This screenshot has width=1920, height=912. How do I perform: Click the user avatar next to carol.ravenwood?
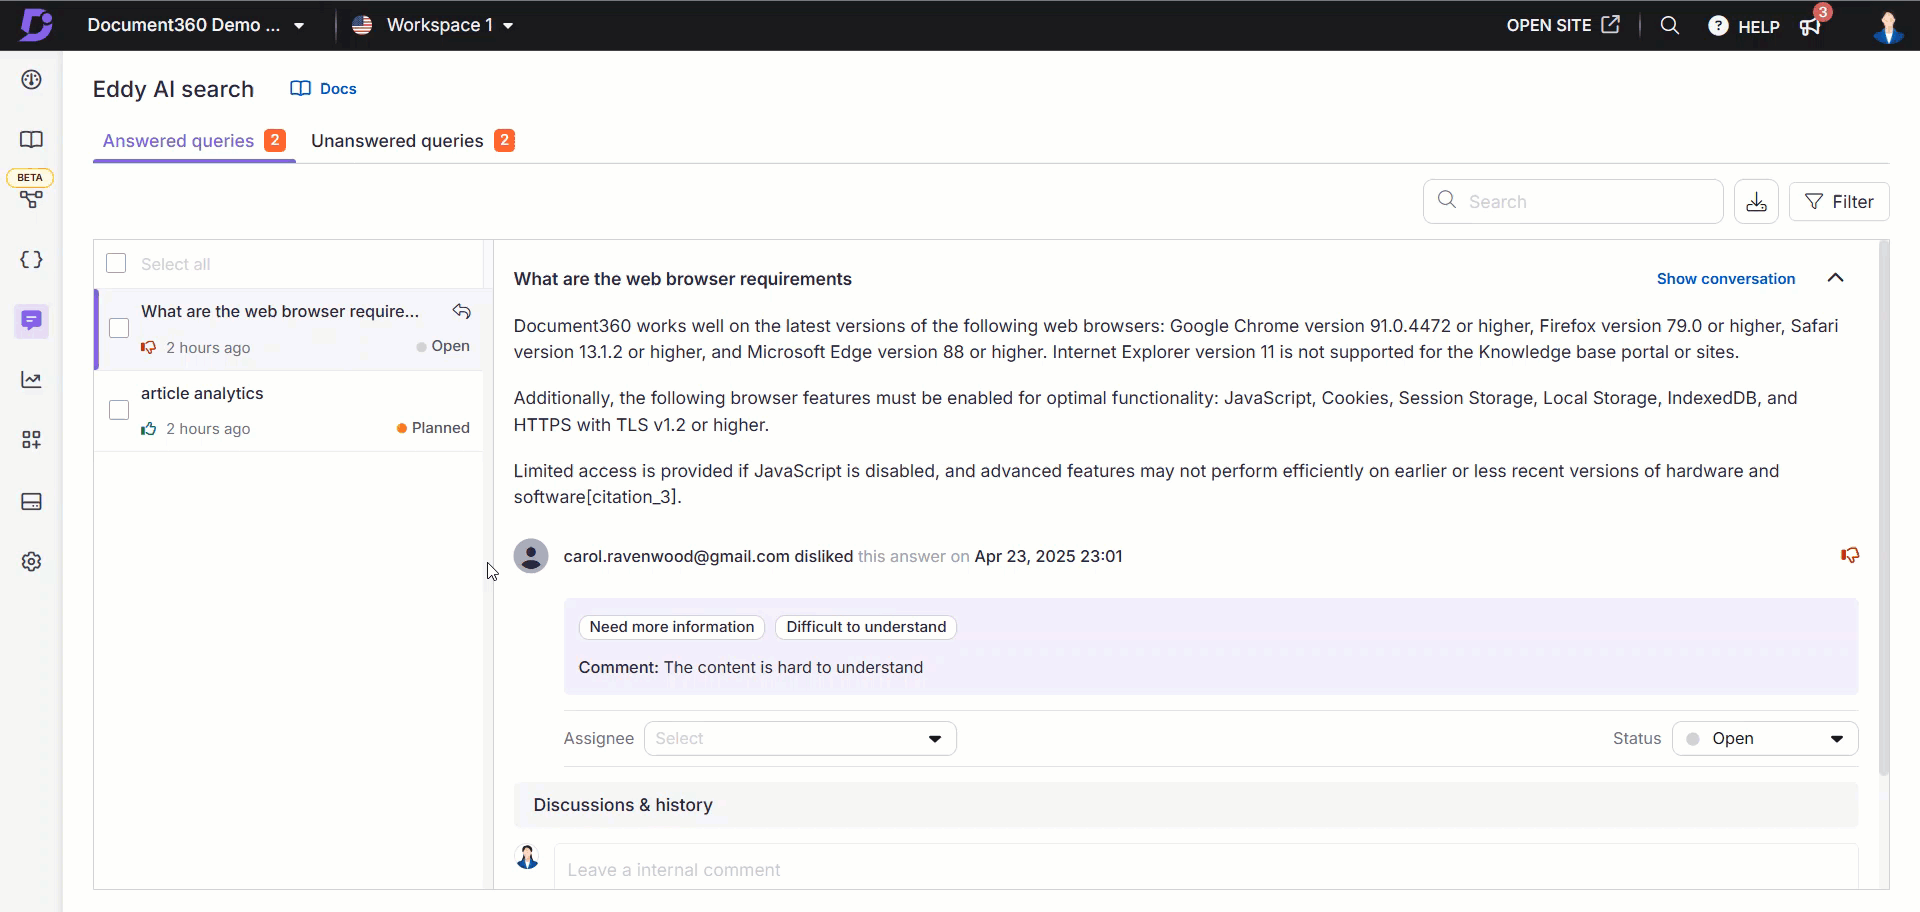[531, 556]
